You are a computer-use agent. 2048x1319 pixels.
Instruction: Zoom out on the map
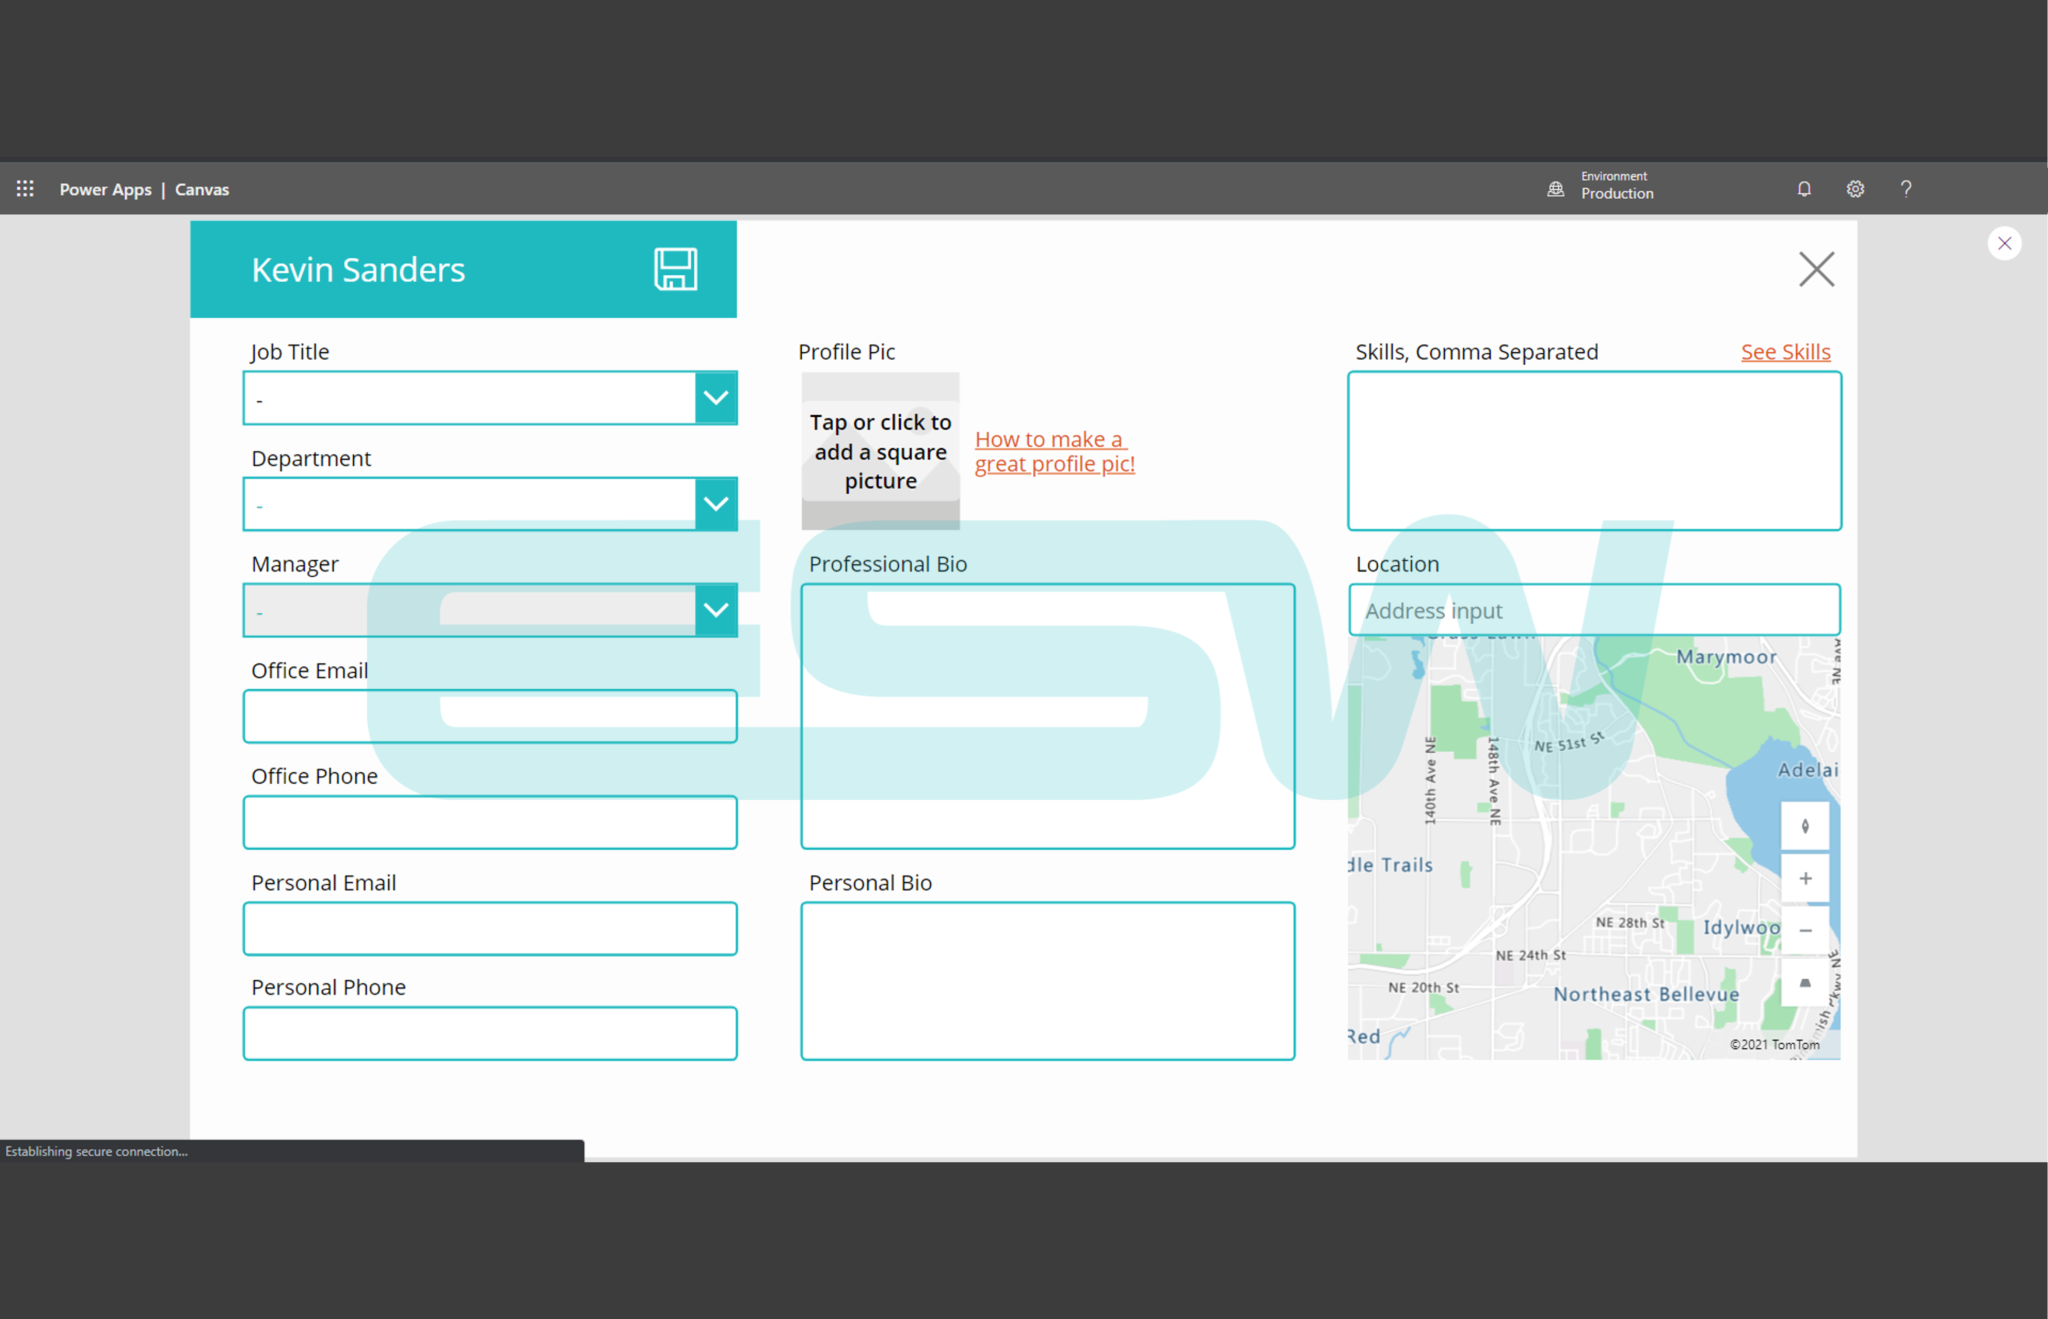click(x=1805, y=931)
